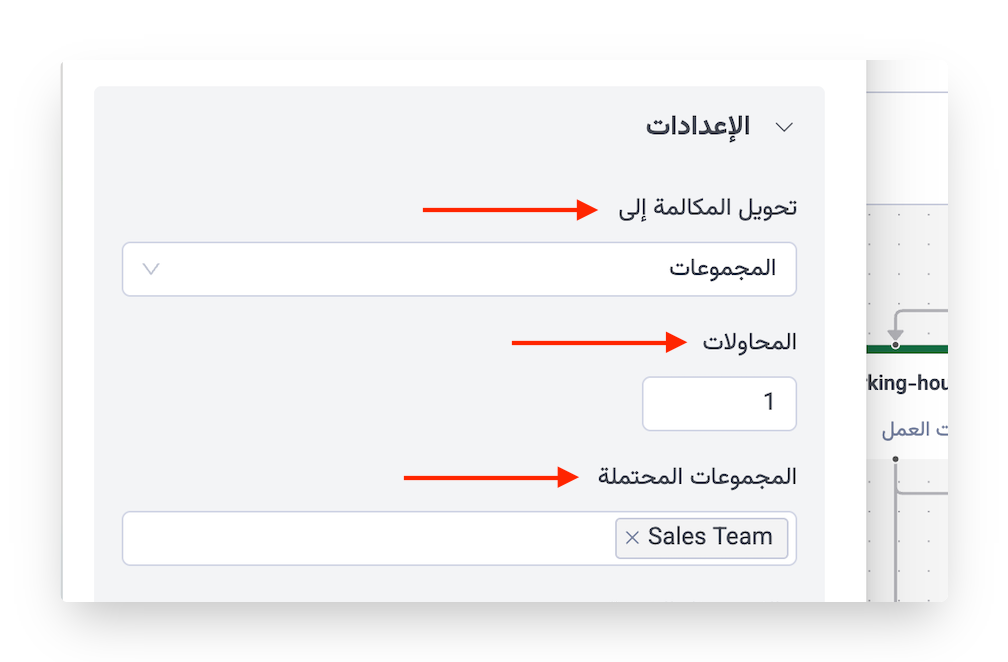Image resolution: width=1008 pixels, height=662 pixels.
Task: Click the node's bottom output connector dot
Action: click(895, 459)
